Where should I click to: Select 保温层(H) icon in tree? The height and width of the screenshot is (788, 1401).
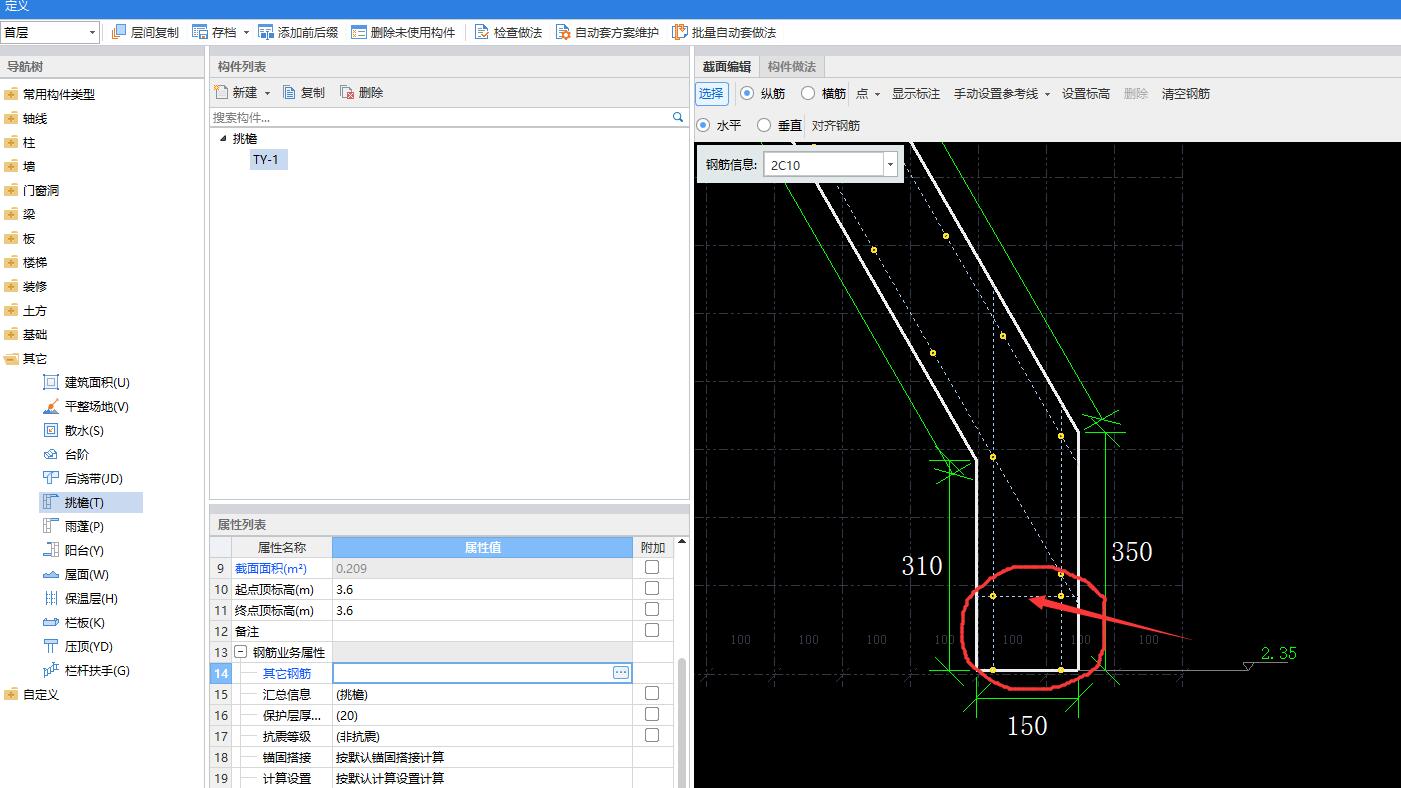pyautogui.click(x=51, y=598)
